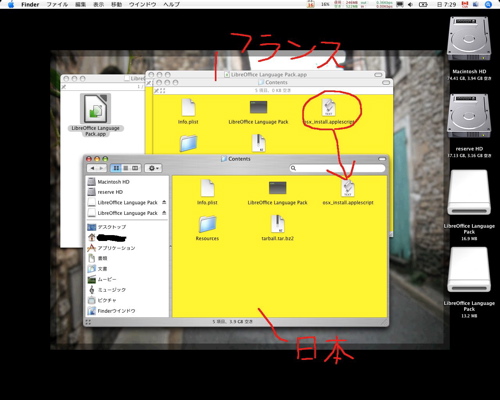The image size is (500, 400).
Task: Click the volume icon in the menu bar
Action: (x=411, y=4)
